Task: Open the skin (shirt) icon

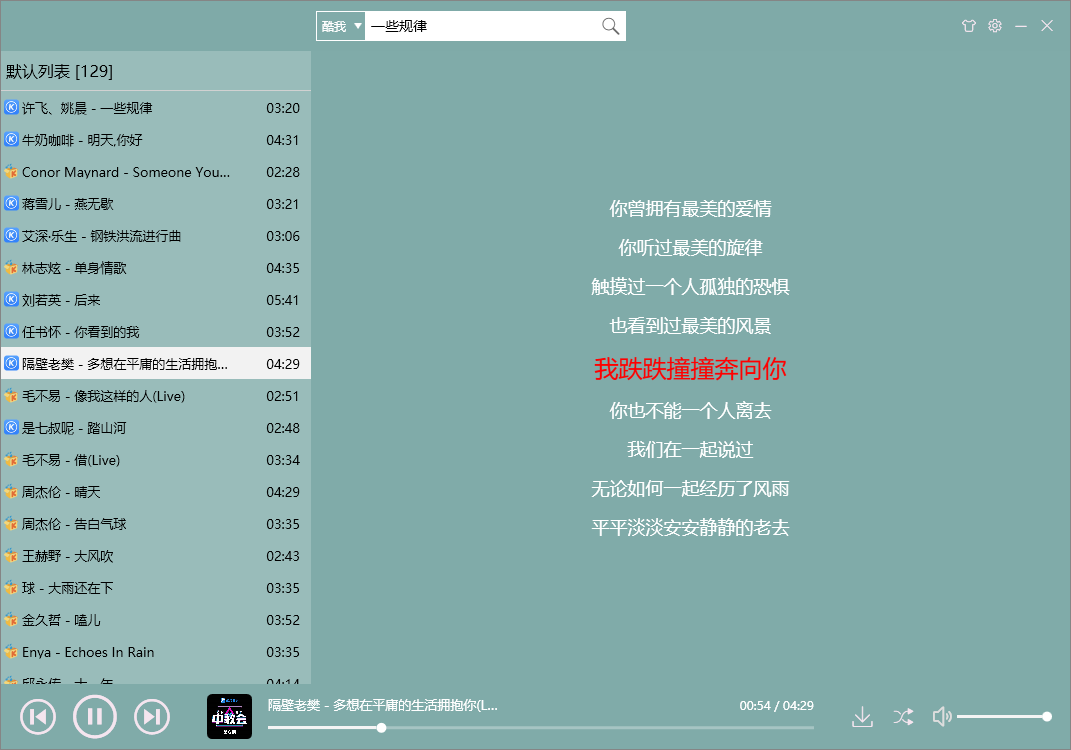Action: (x=968, y=26)
